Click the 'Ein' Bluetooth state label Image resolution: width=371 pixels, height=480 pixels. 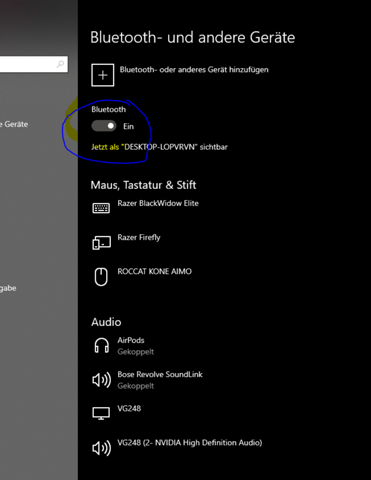coord(128,126)
